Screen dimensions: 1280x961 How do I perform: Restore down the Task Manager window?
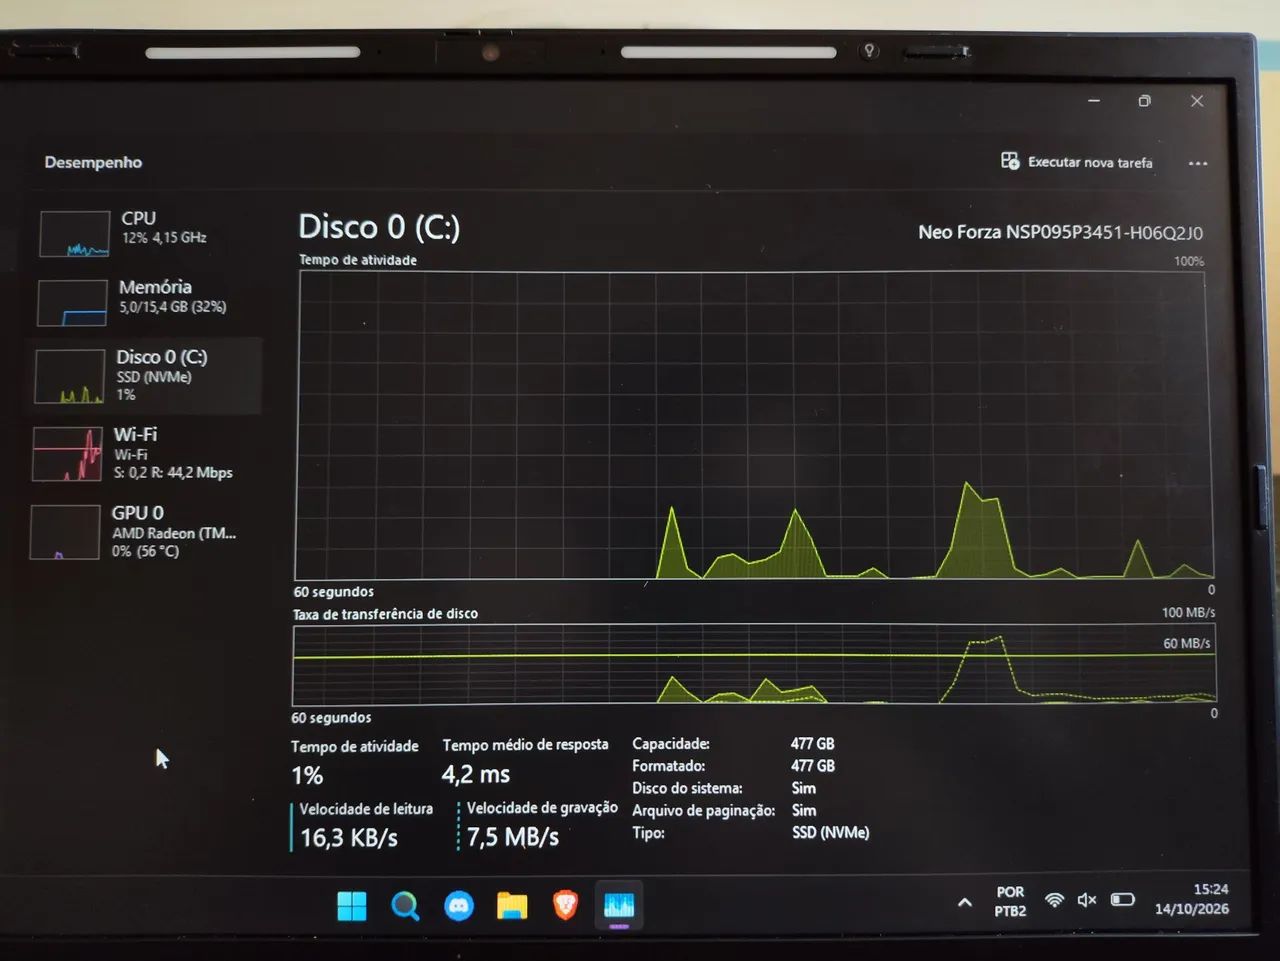1145,101
